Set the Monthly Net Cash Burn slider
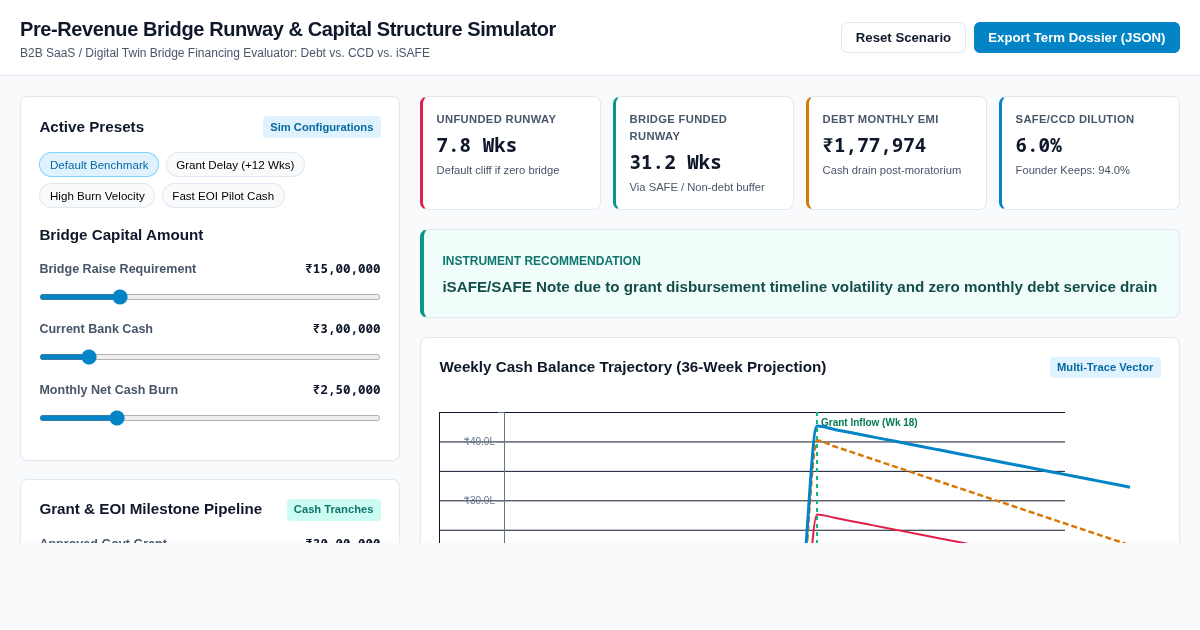This screenshot has height=630, width=1200. click(210, 418)
